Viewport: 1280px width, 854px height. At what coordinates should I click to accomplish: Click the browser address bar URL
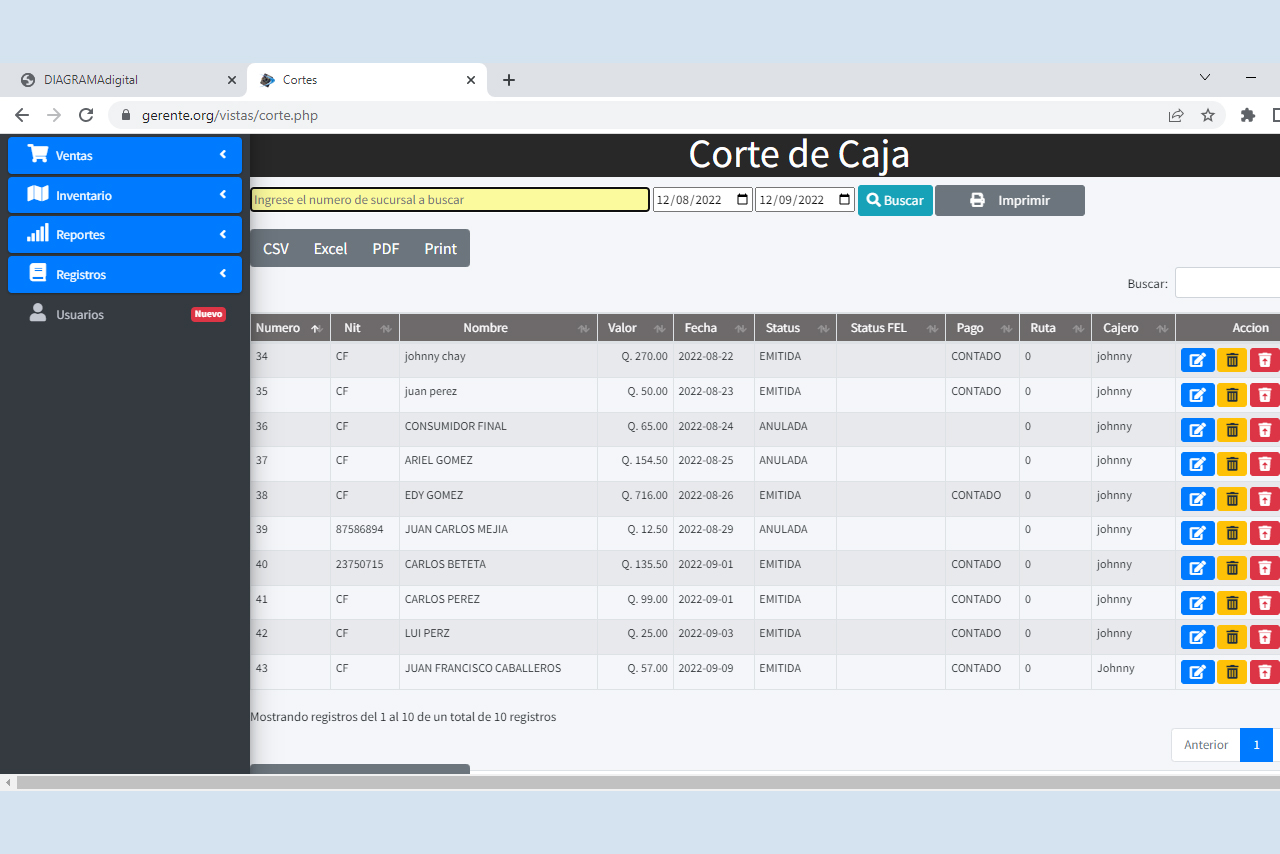tap(230, 115)
